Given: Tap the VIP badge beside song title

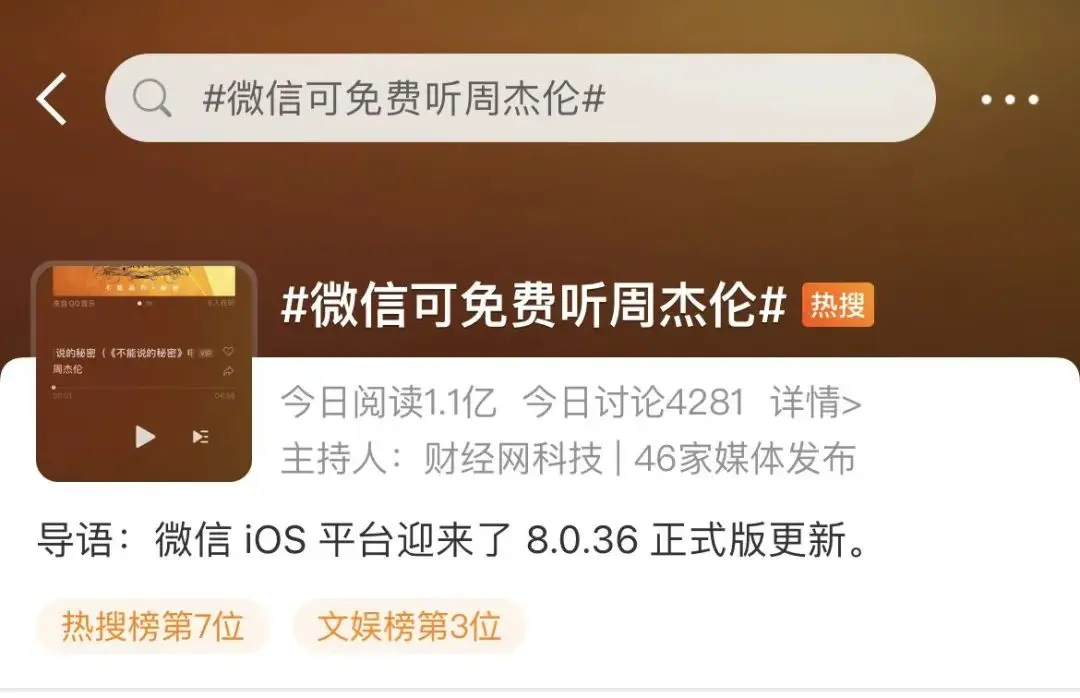Looking at the screenshot, I should coord(205,353).
